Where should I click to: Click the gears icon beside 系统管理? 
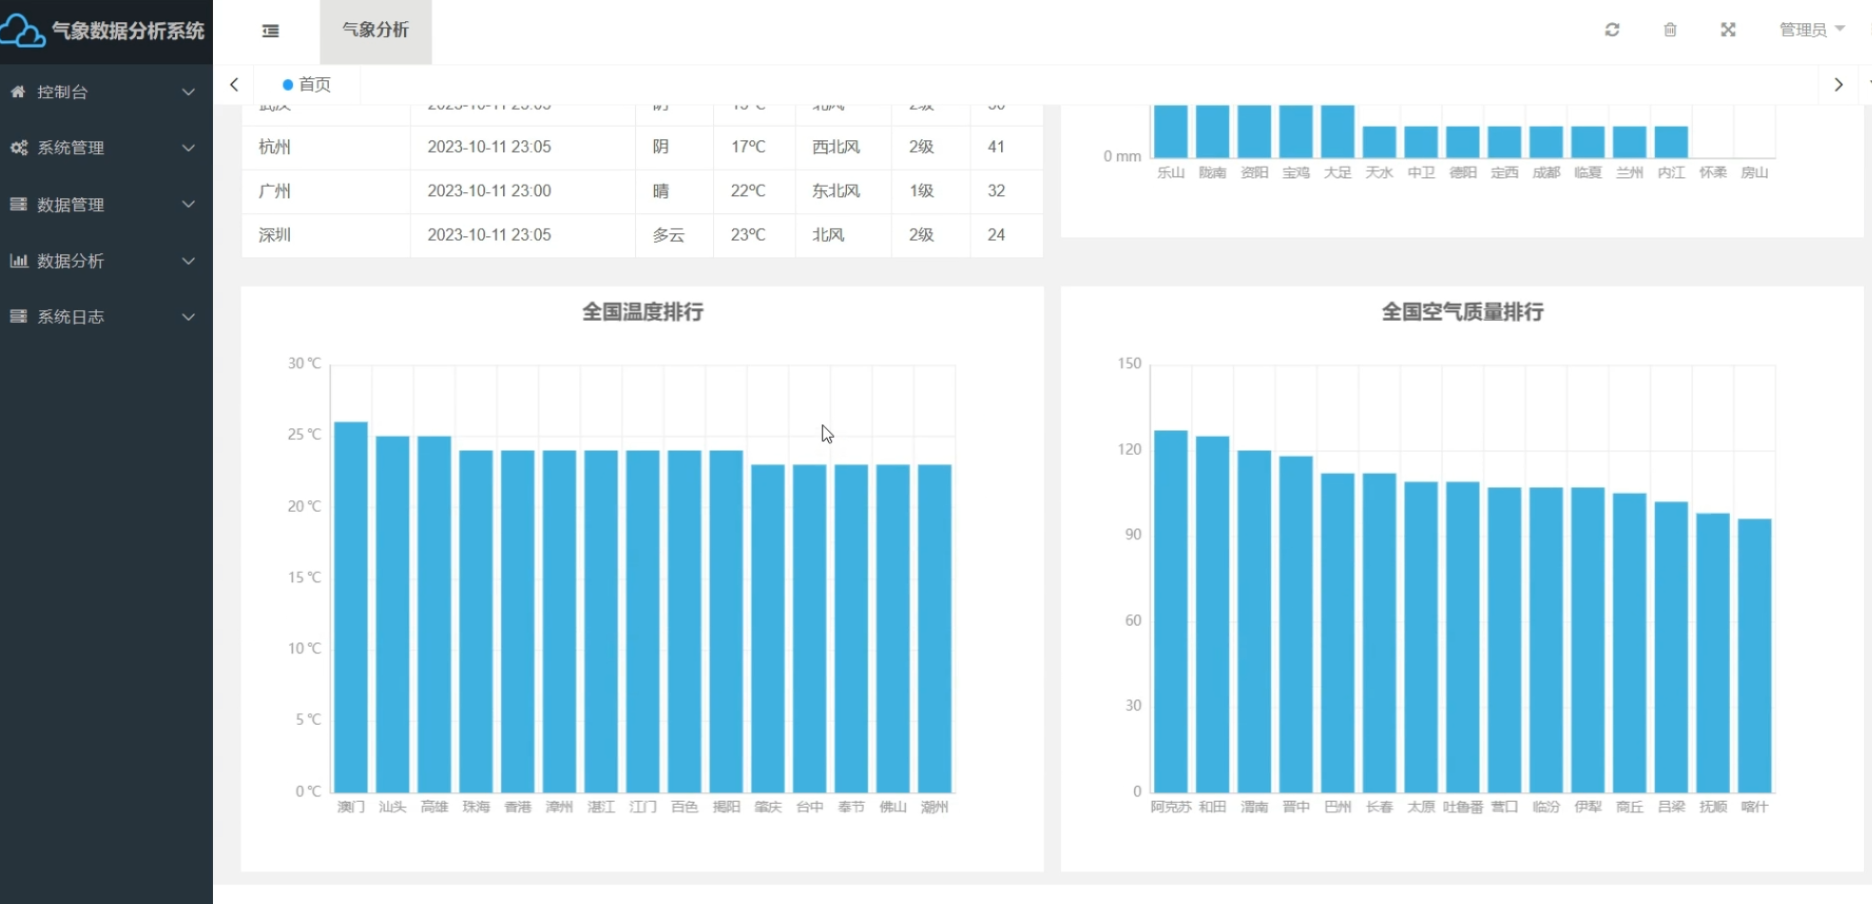tap(18, 148)
